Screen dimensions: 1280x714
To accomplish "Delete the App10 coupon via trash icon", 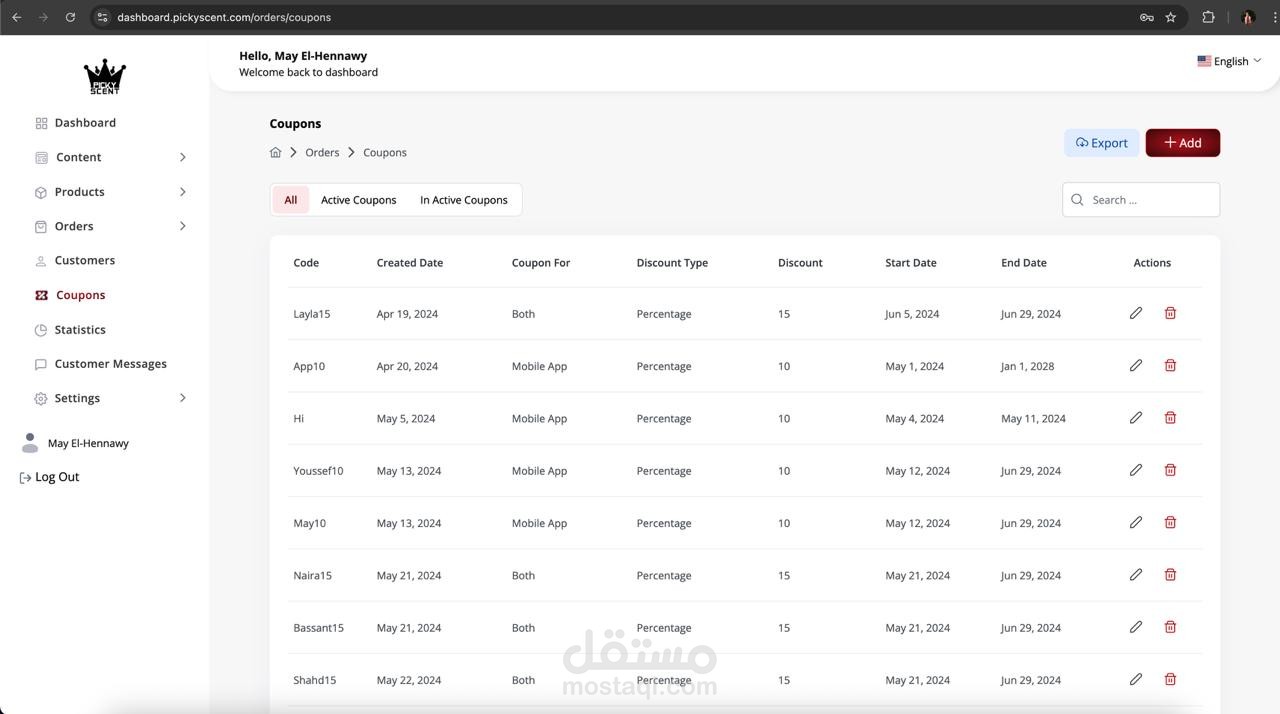I will coord(1170,365).
